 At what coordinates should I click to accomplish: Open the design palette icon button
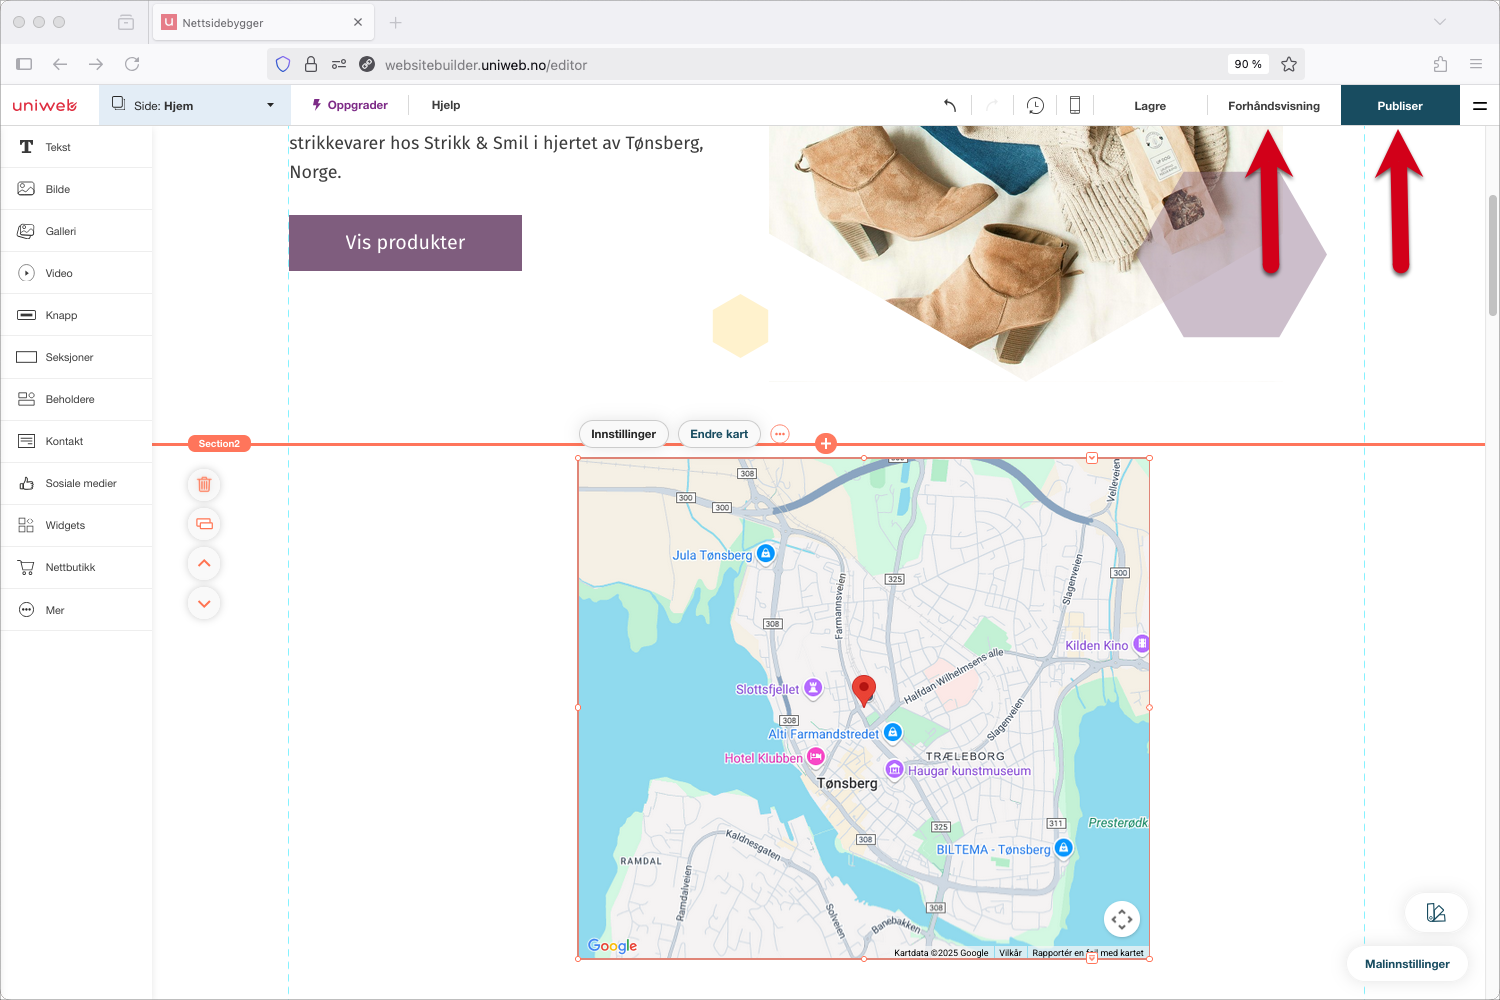tap(1436, 912)
